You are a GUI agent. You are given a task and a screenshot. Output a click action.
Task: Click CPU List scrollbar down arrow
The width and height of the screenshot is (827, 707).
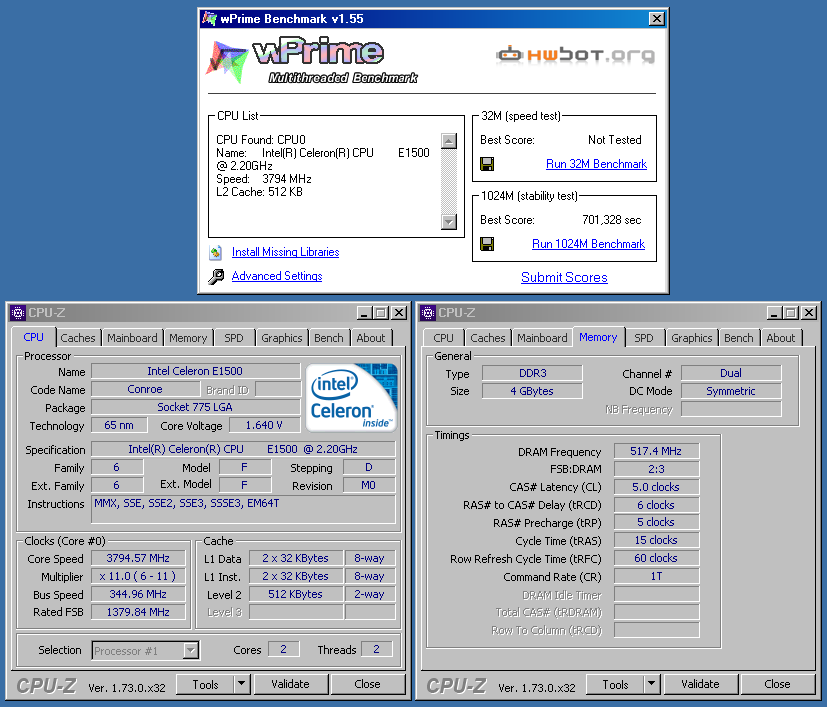tap(449, 222)
